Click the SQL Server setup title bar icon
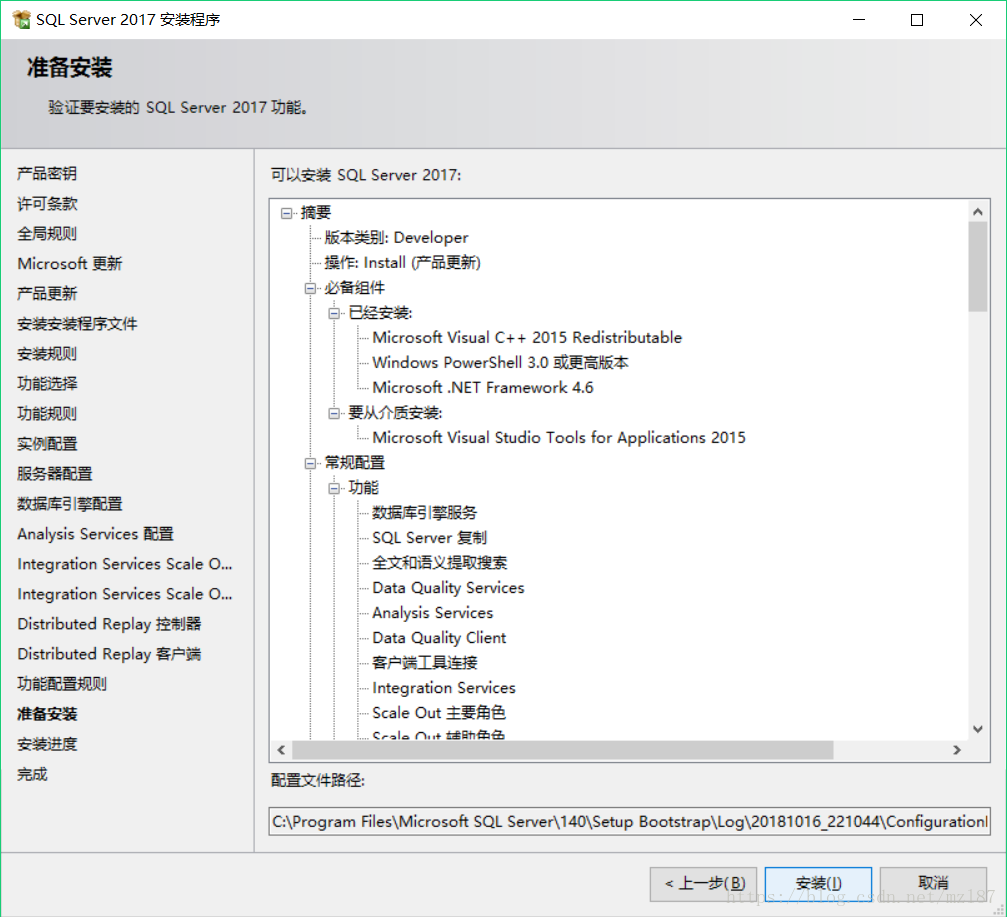1007x917 pixels. pos(21,20)
